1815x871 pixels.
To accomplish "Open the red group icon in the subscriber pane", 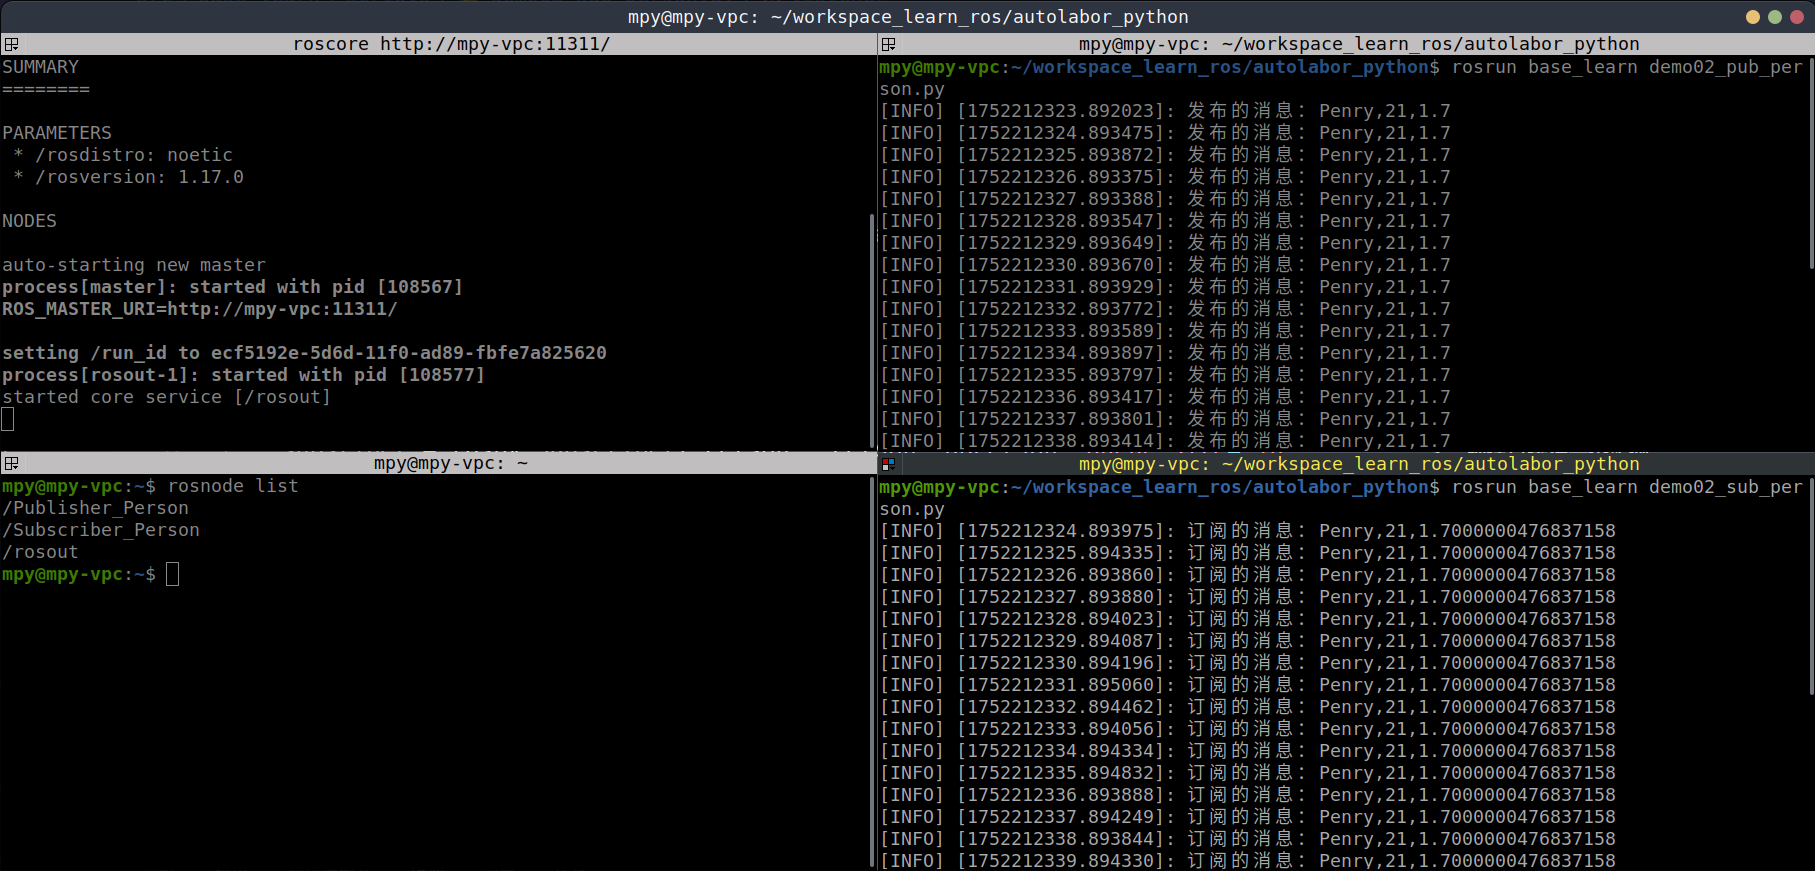I will (888, 464).
